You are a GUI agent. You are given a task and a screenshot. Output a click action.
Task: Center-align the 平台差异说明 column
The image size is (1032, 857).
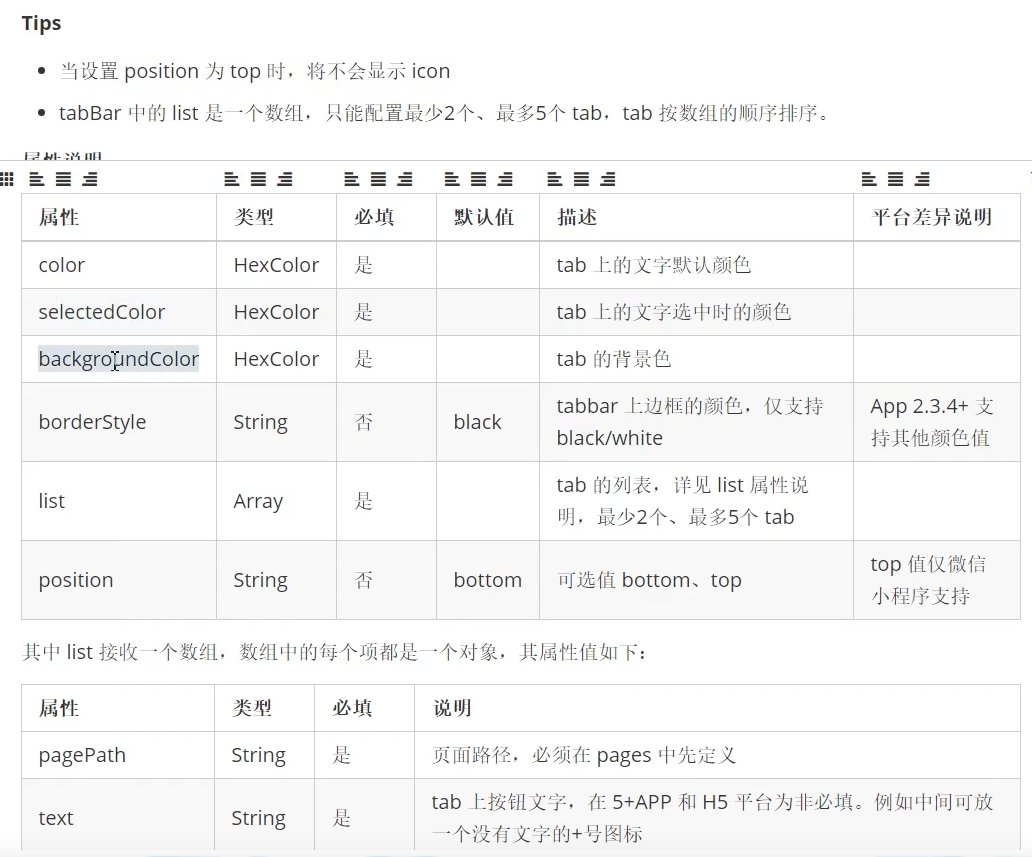[x=896, y=179]
